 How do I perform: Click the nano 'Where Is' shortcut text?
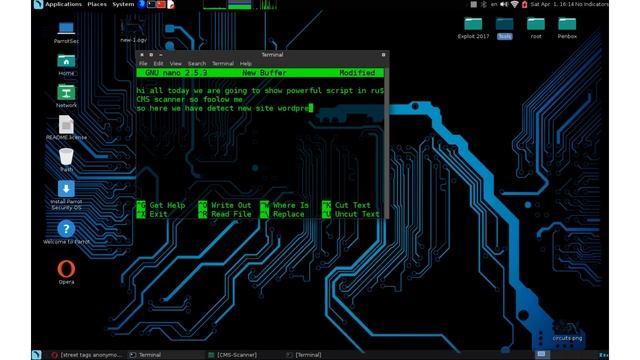coord(291,205)
